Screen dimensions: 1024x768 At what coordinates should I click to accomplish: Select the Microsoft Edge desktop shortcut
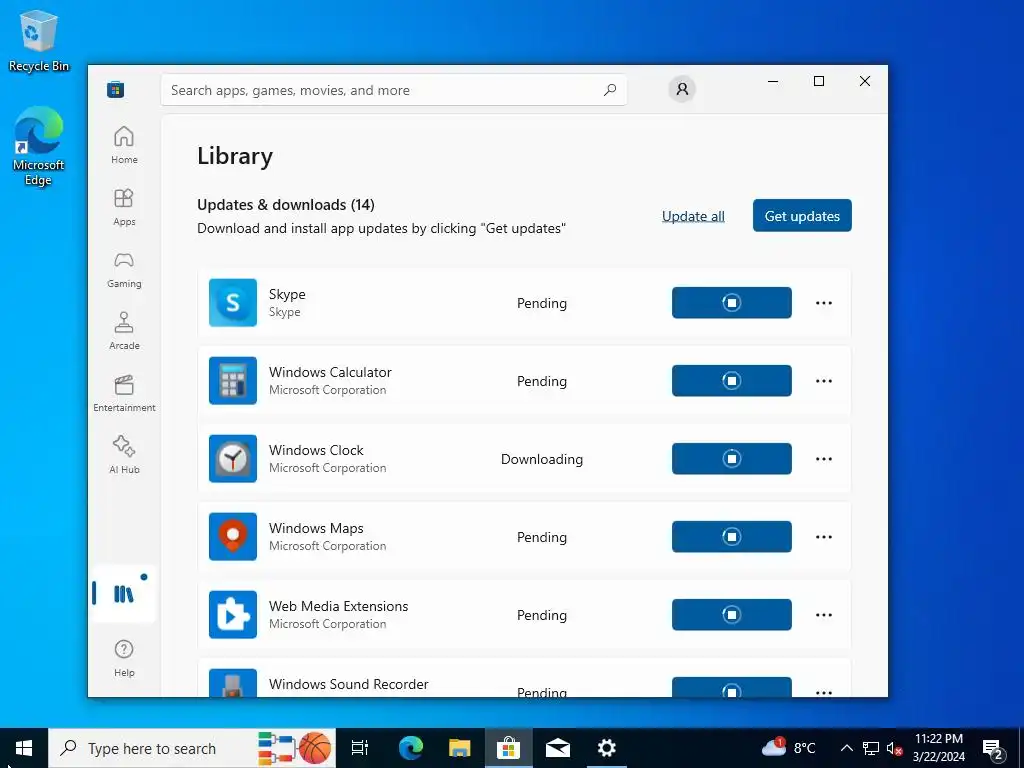[39, 146]
